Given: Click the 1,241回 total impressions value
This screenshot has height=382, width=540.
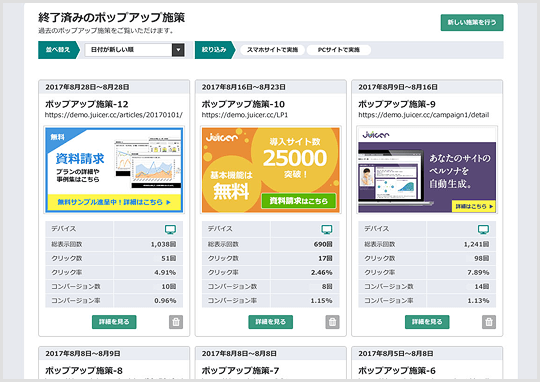Looking at the screenshot, I should 476,244.
